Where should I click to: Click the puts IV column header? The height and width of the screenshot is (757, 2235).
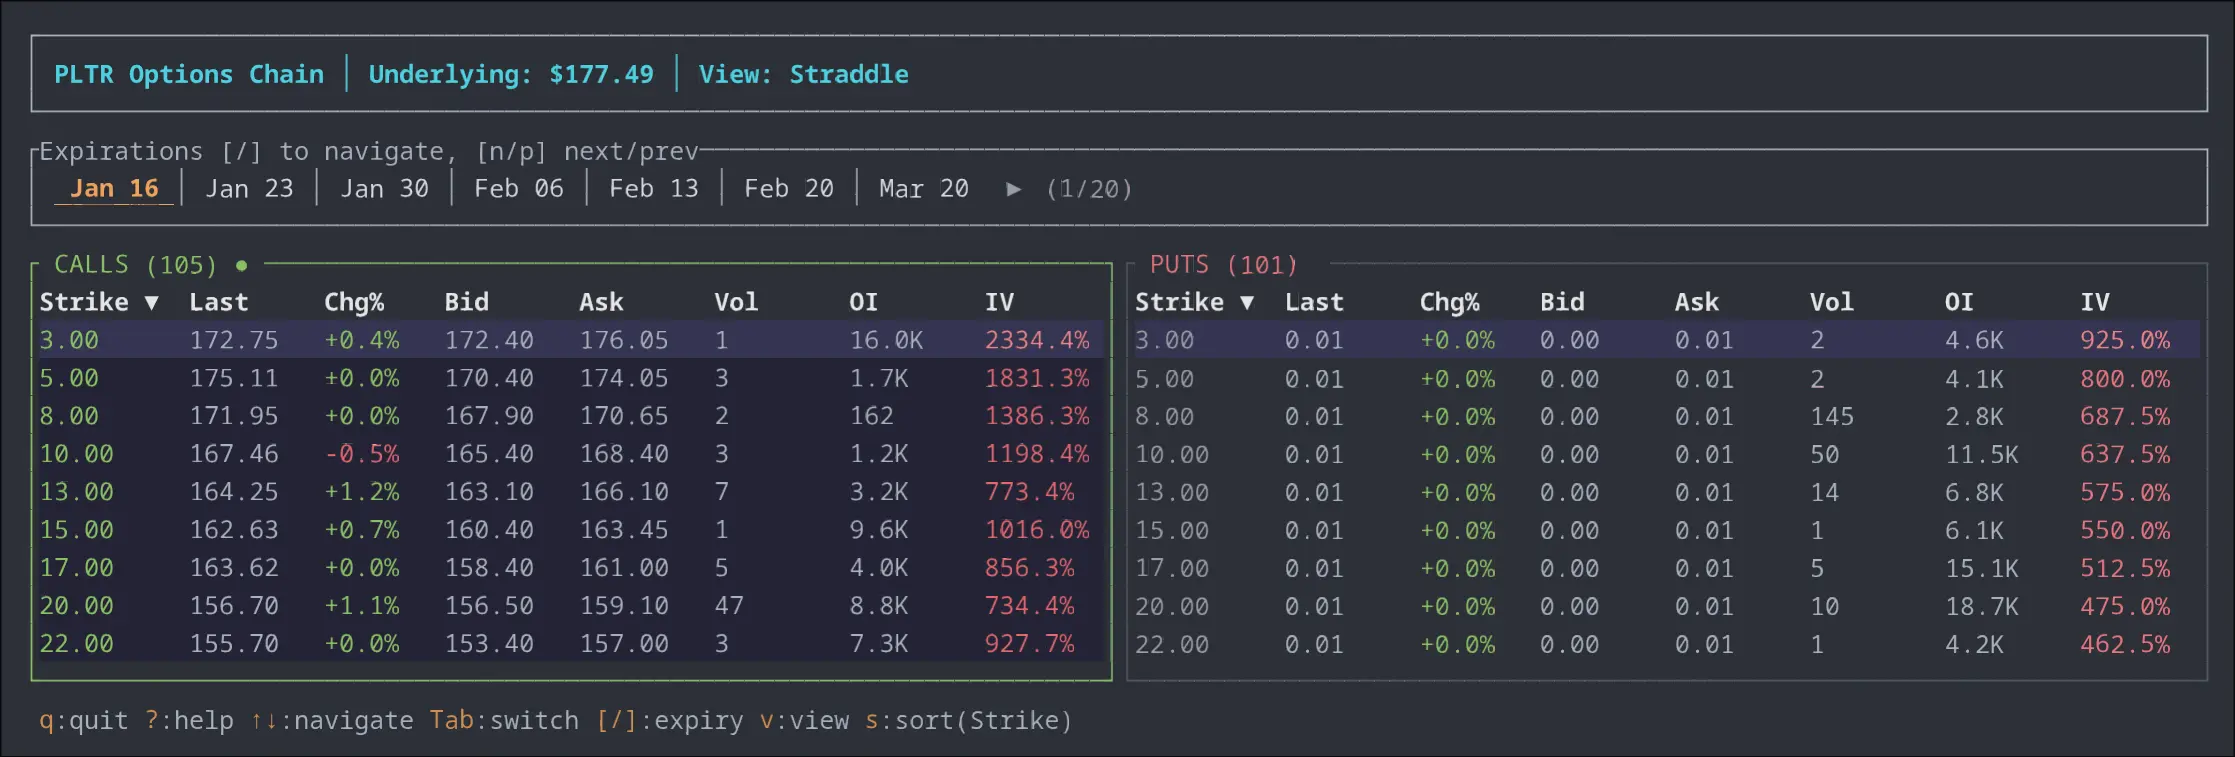click(x=2095, y=302)
